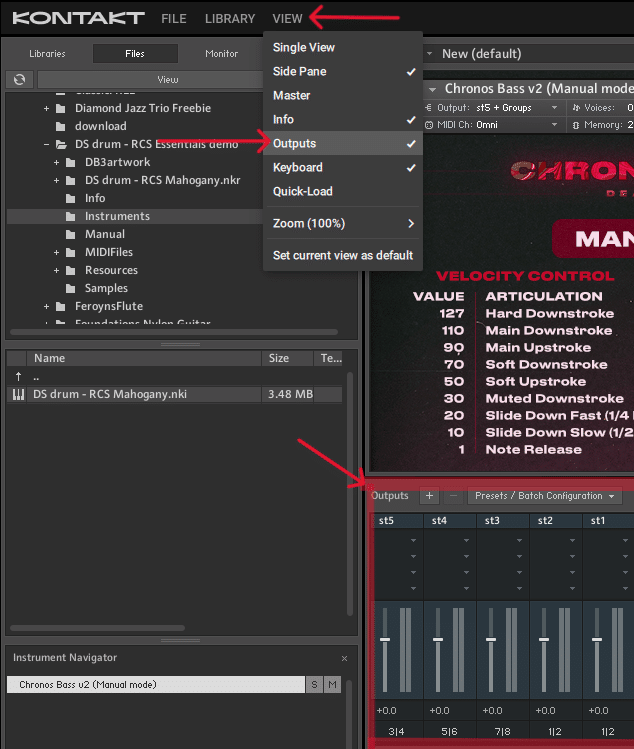
Task: Click the Output routing icon in instrument header
Action: (x=429, y=108)
